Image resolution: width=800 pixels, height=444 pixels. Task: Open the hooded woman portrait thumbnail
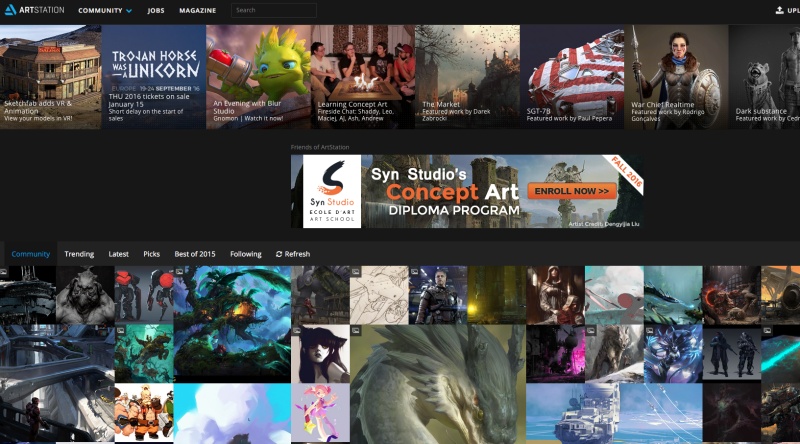click(556, 295)
